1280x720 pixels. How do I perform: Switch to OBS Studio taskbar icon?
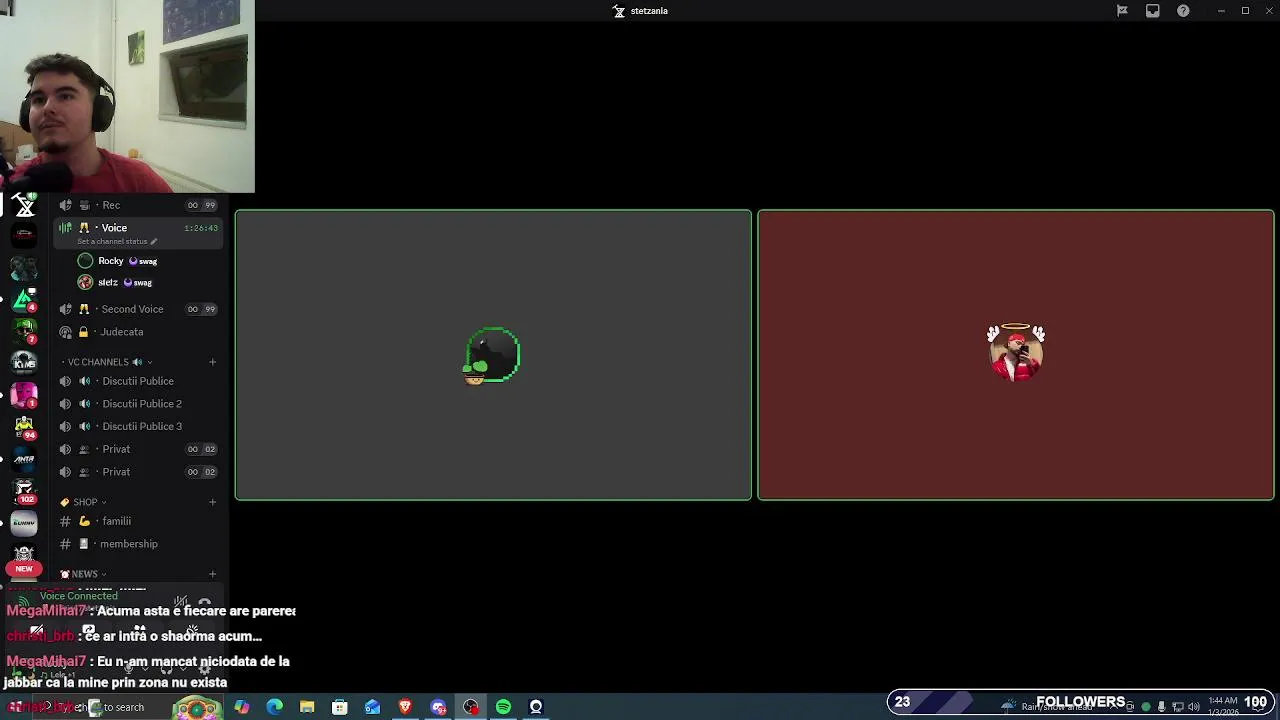(471, 707)
